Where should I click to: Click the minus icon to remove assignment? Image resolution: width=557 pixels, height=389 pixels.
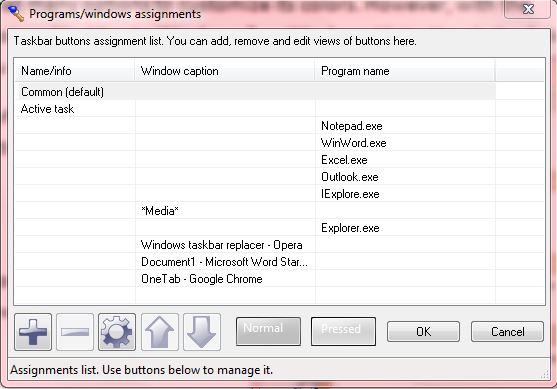[x=75, y=332]
